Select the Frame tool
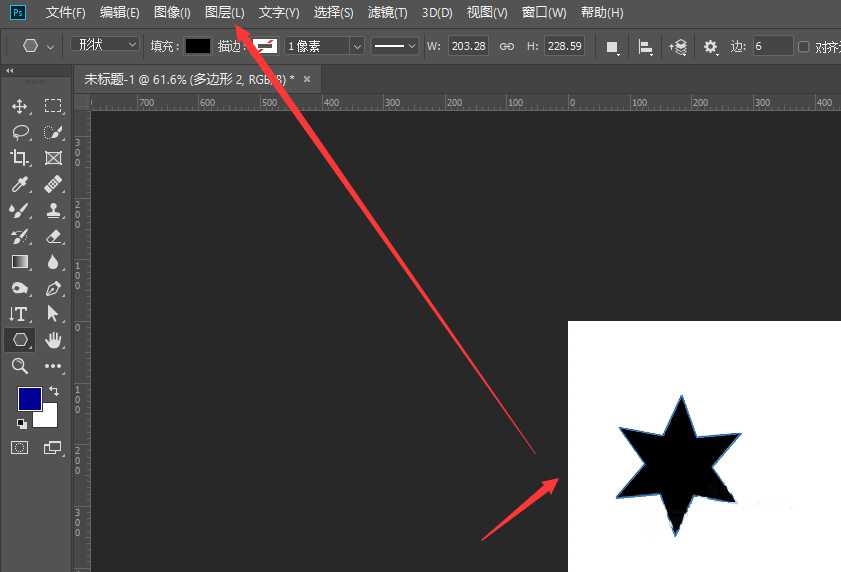The height and width of the screenshot is (572, 841). pyautogui.click(x=53, y=158)
